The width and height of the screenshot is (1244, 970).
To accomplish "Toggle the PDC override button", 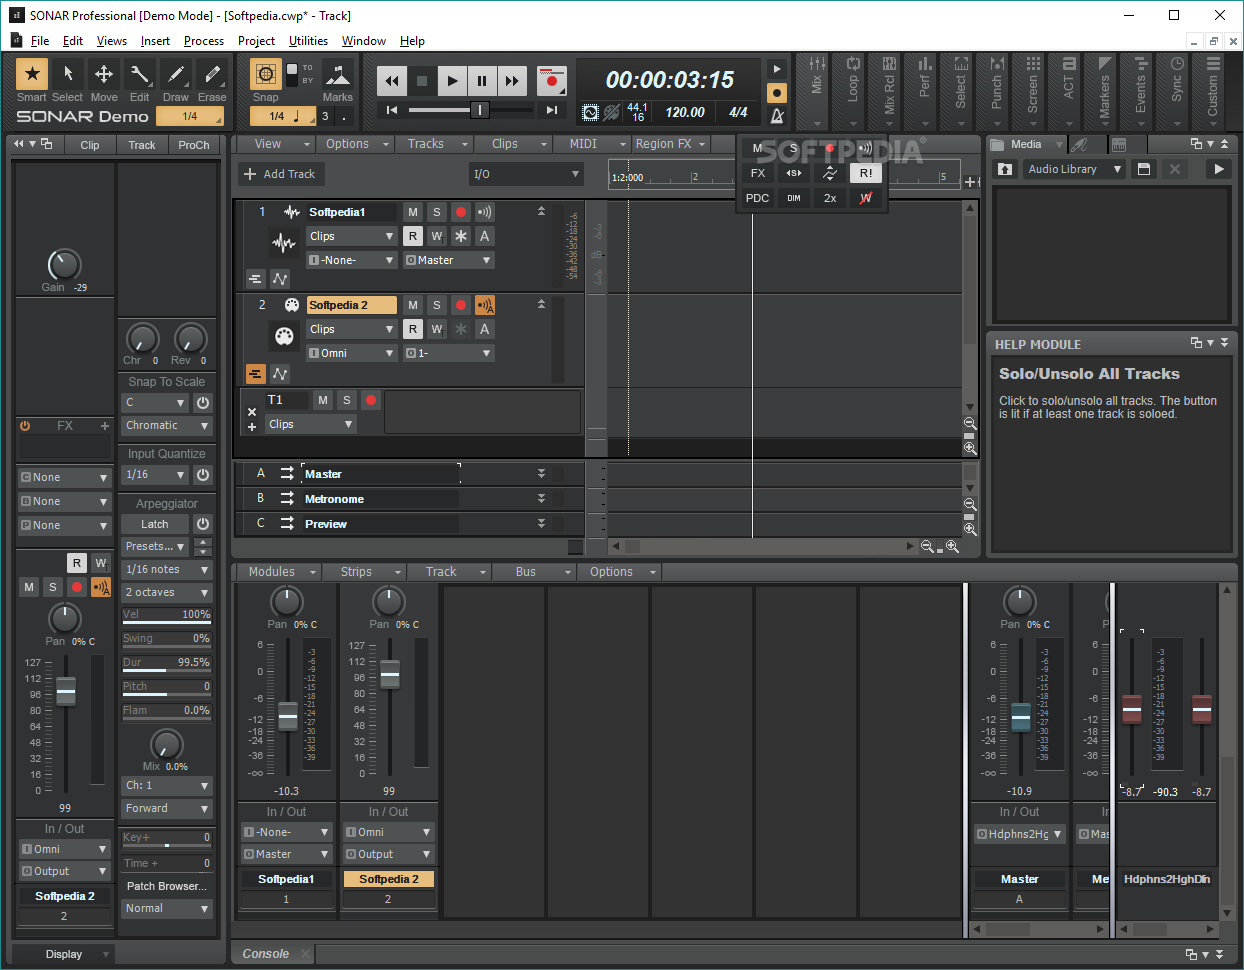I will point(758,198).
